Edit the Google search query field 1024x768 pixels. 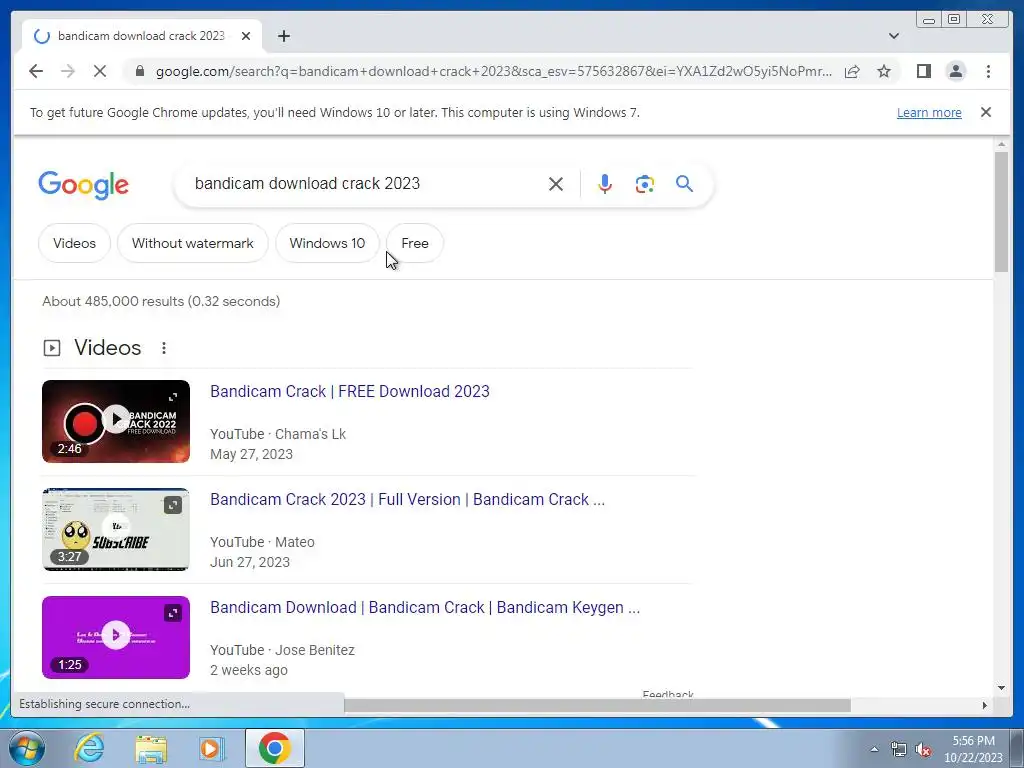[x=366, y=184]
